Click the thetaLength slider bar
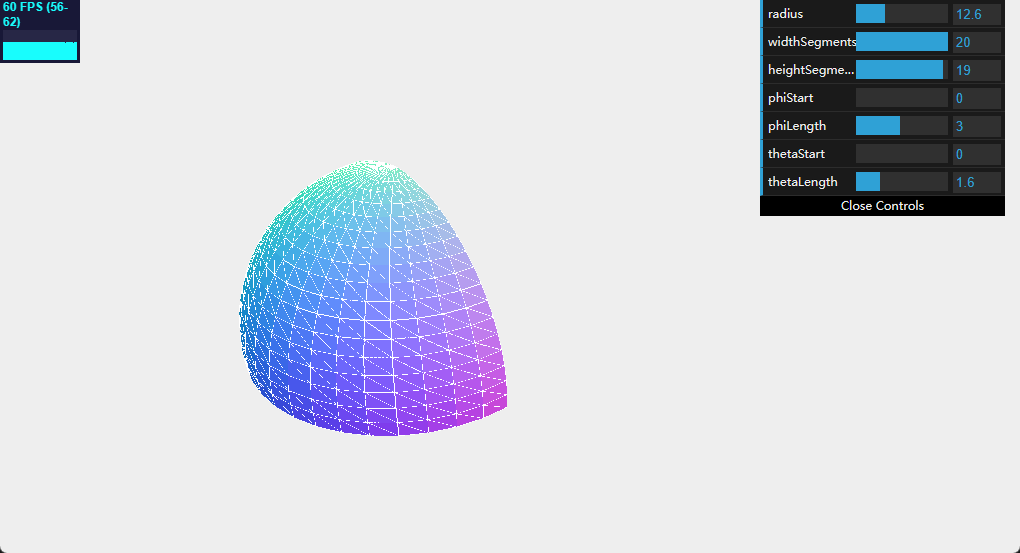The height and width of the screenshot is (553, 1020). (x=901, y=182)
